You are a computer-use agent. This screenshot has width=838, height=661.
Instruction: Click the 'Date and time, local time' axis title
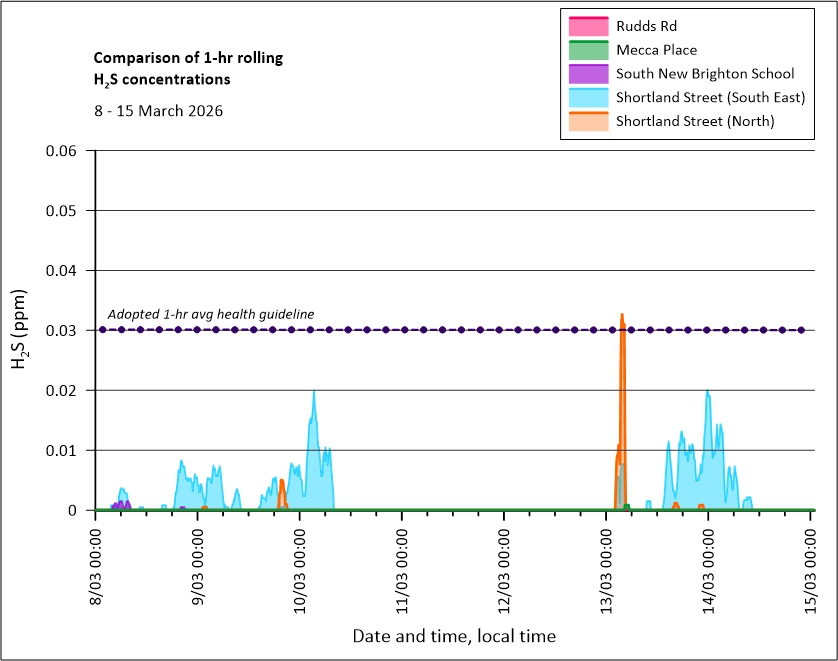click(x=454, y=636)
